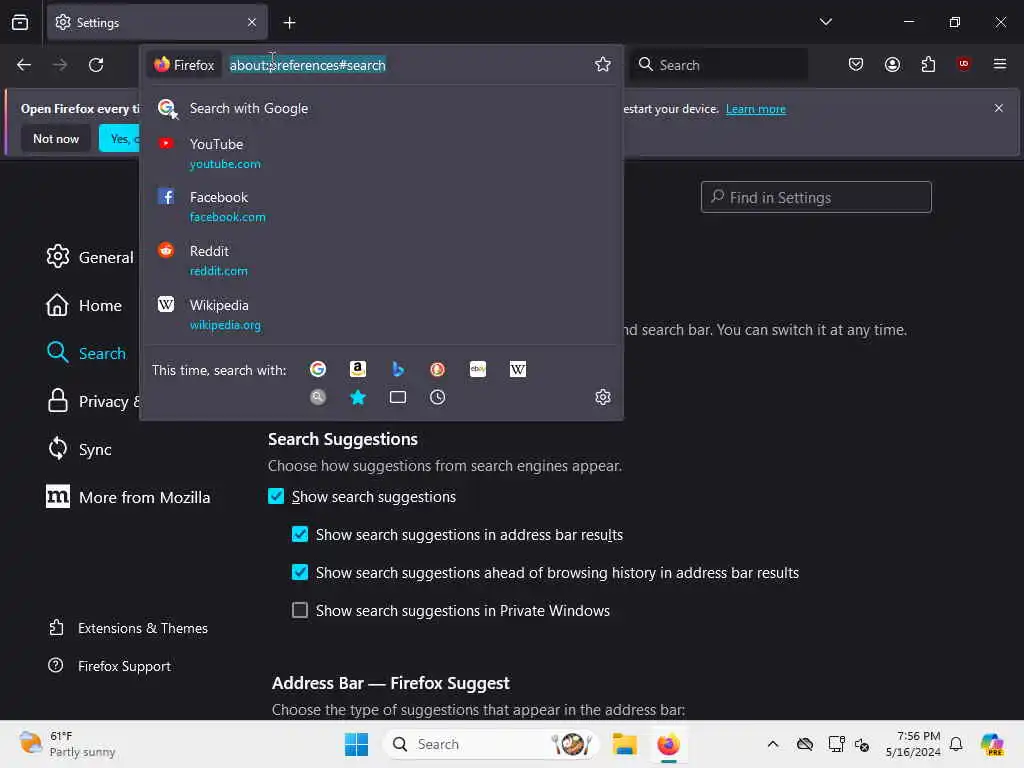This screenshot has width=1024, height=768.
Task: Open the Extensions puzzle icon
Action: click(928, 64)
